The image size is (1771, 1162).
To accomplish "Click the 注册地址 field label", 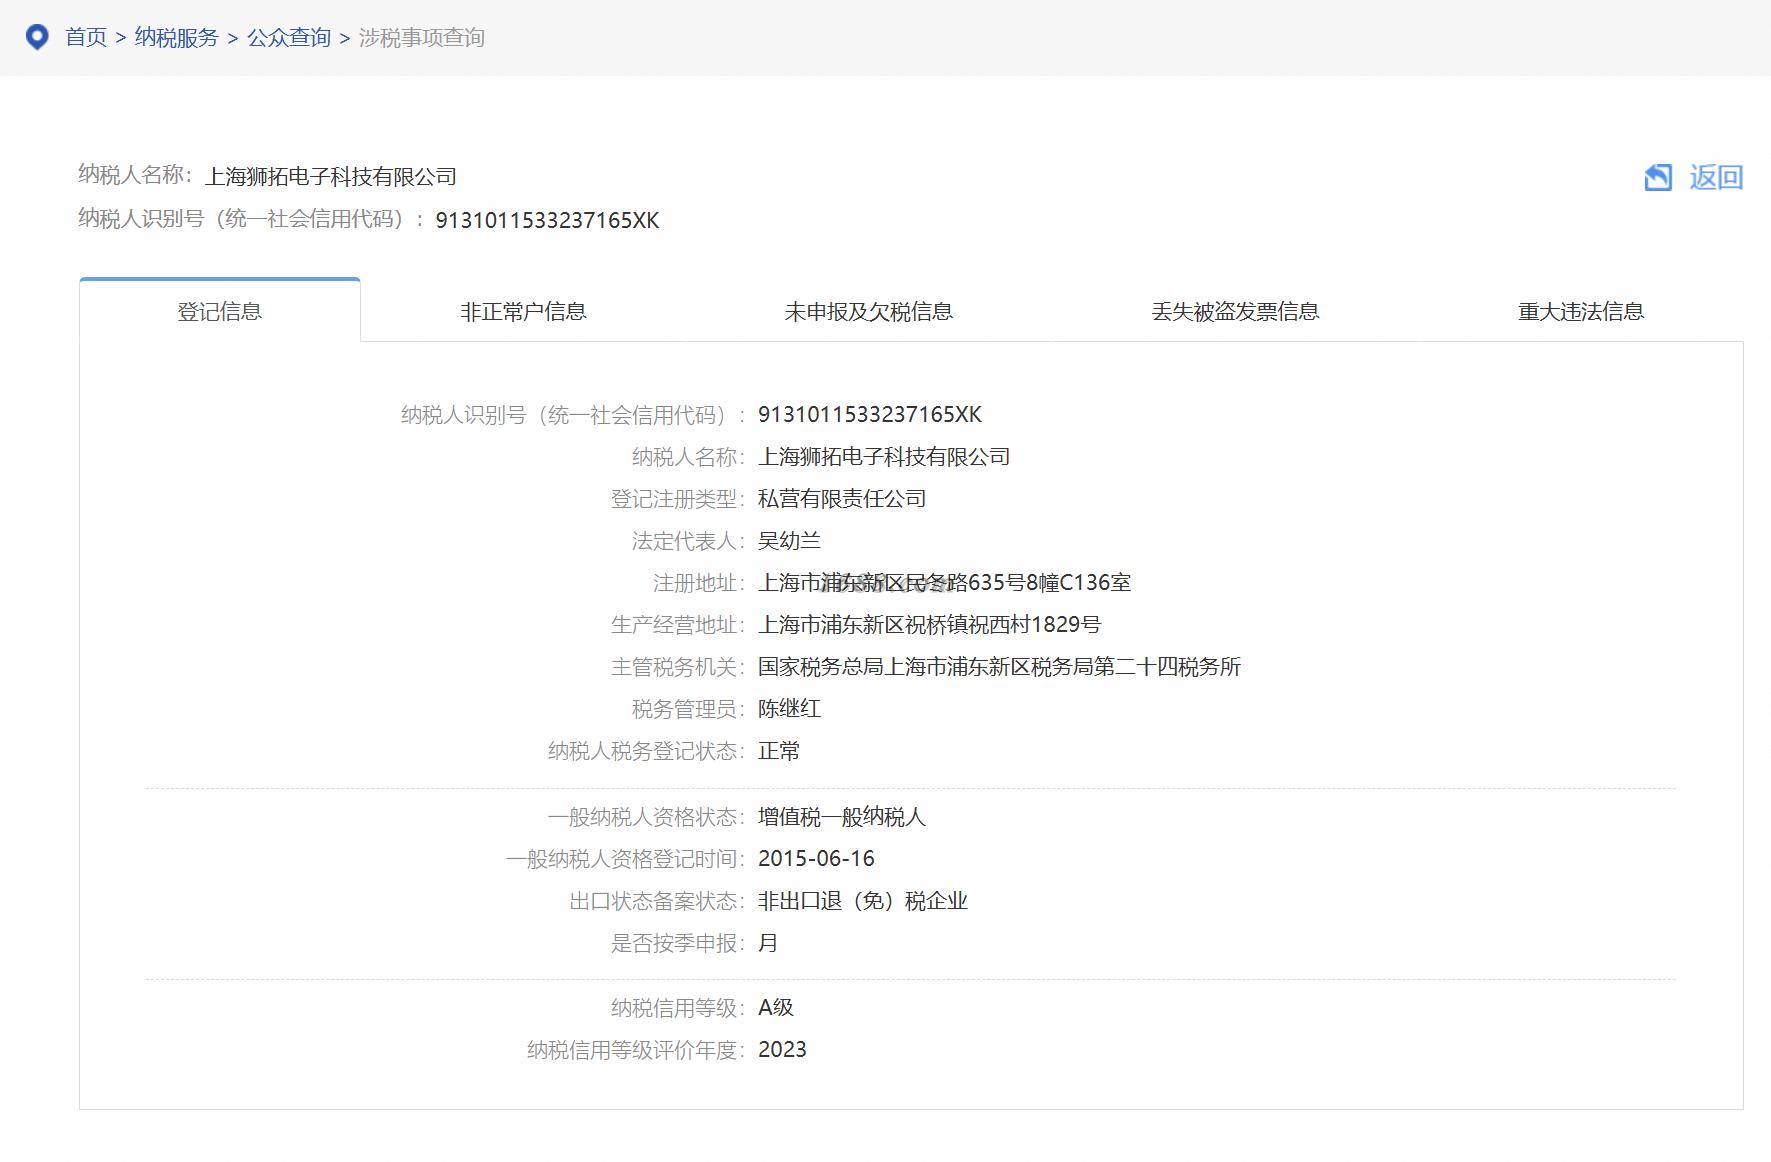I will pos(698,583).
